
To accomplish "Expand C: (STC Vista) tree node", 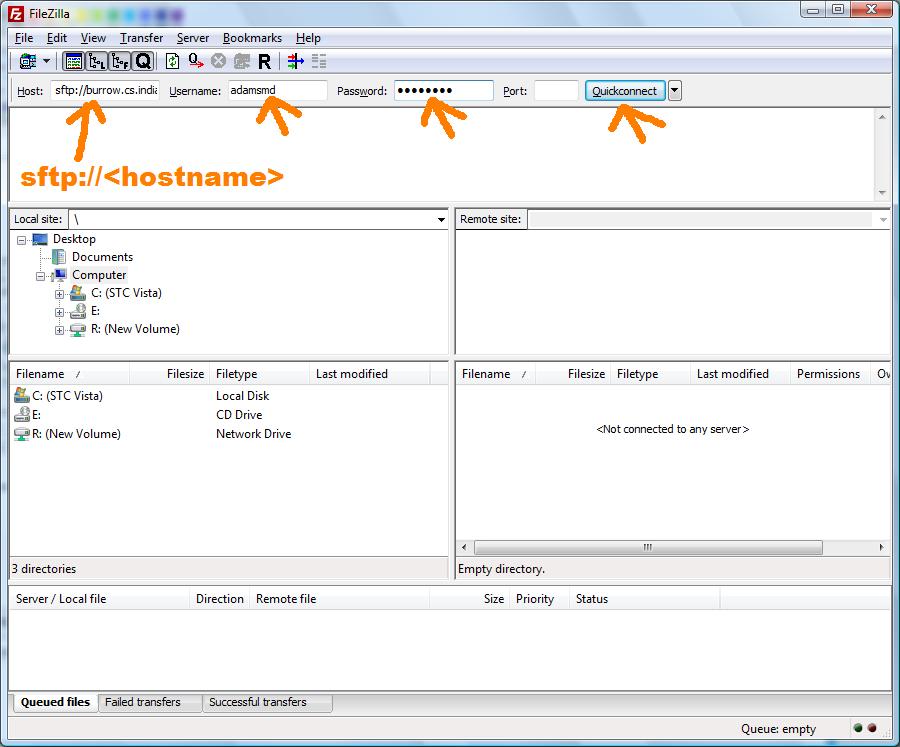I will click(x=59, y=294).
